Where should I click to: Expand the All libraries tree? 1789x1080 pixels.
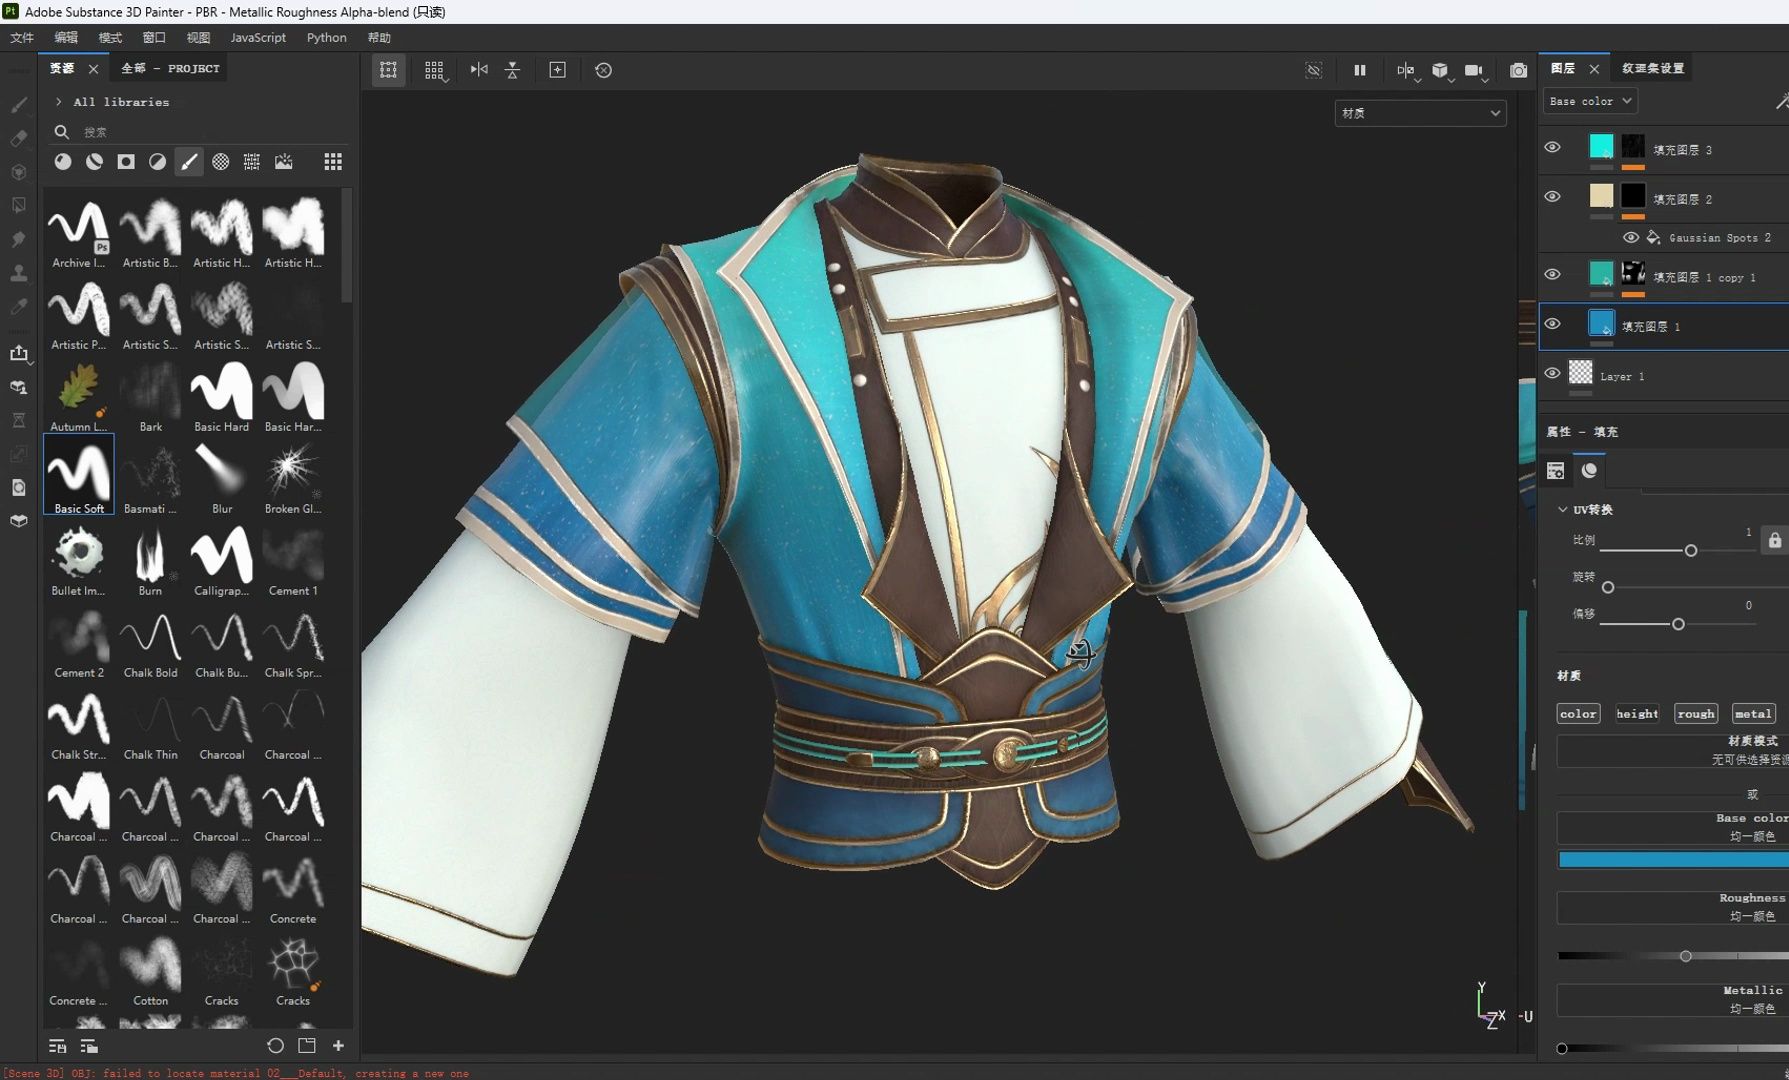coord(59,102)
